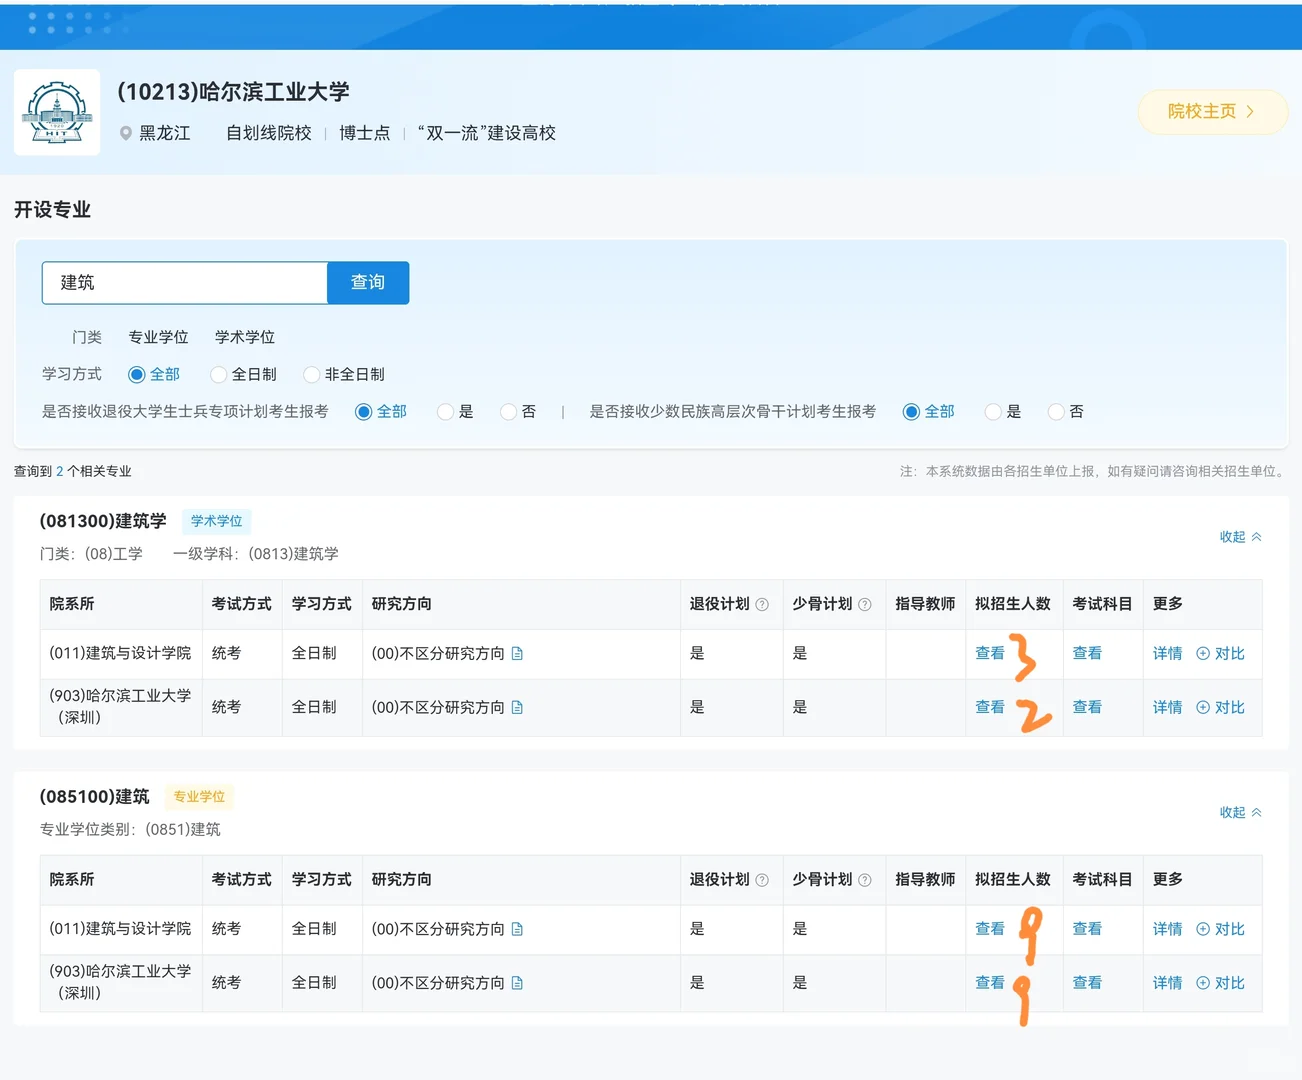Click the location pin icon beside 黑龙江
The width and height of the screenshot is (1302, 1080).
point(125,132)
